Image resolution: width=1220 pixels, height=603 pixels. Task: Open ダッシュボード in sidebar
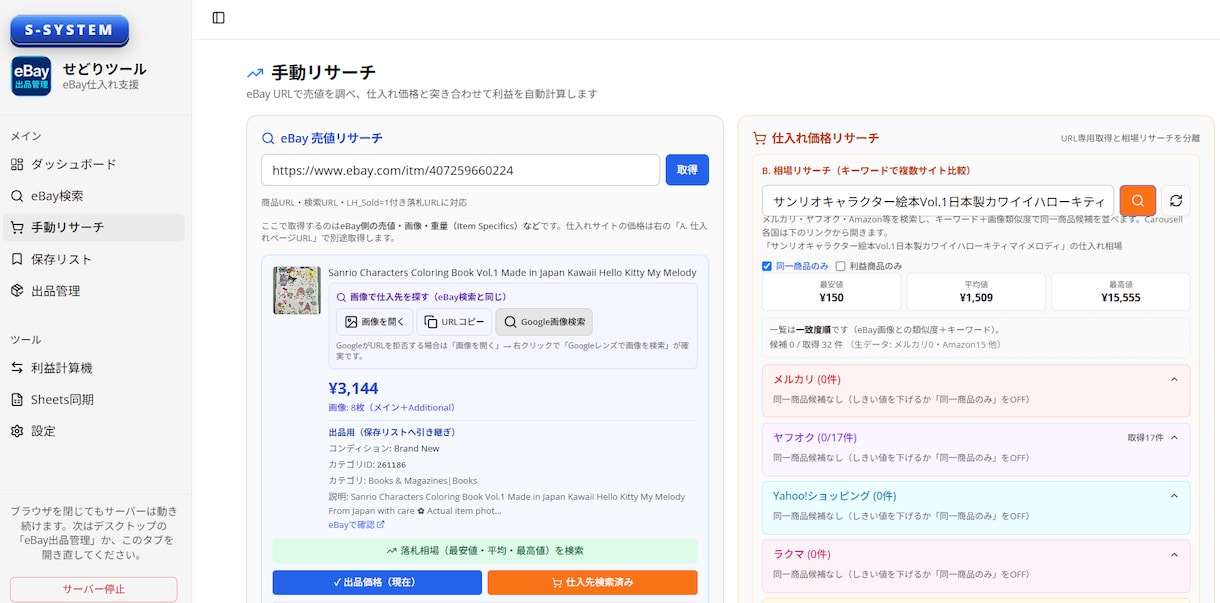pyautogui.click(x=93, y=164)
